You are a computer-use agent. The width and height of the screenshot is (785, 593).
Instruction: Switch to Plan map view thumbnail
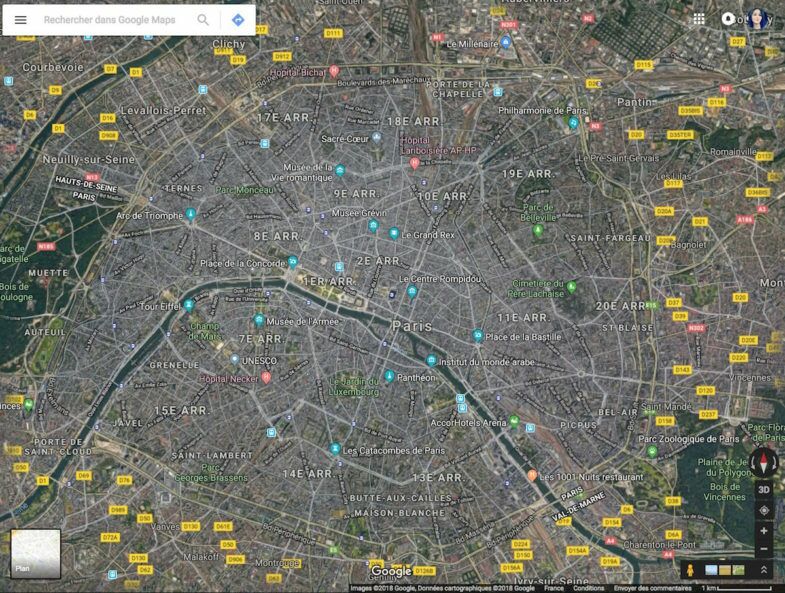point(36,553)
